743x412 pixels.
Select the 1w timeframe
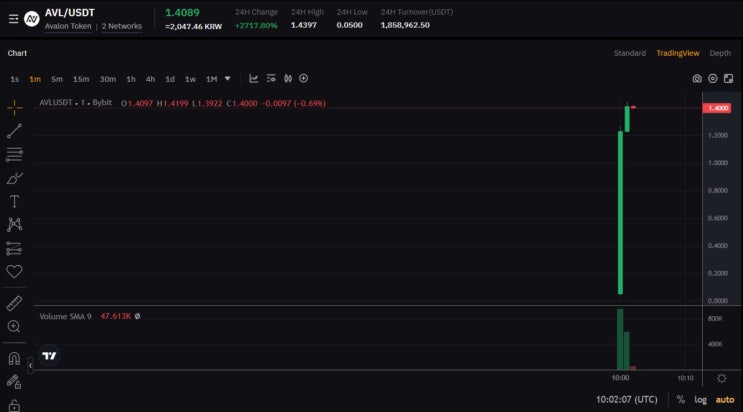190,79
